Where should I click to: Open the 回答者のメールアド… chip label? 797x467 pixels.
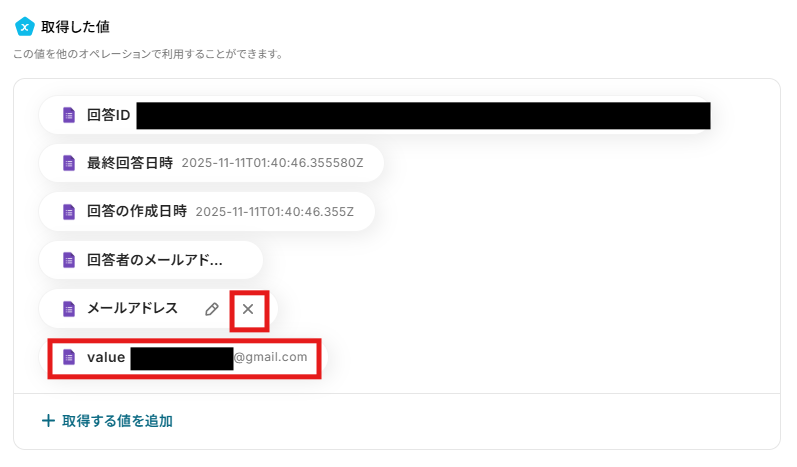(x=155, y=260)
